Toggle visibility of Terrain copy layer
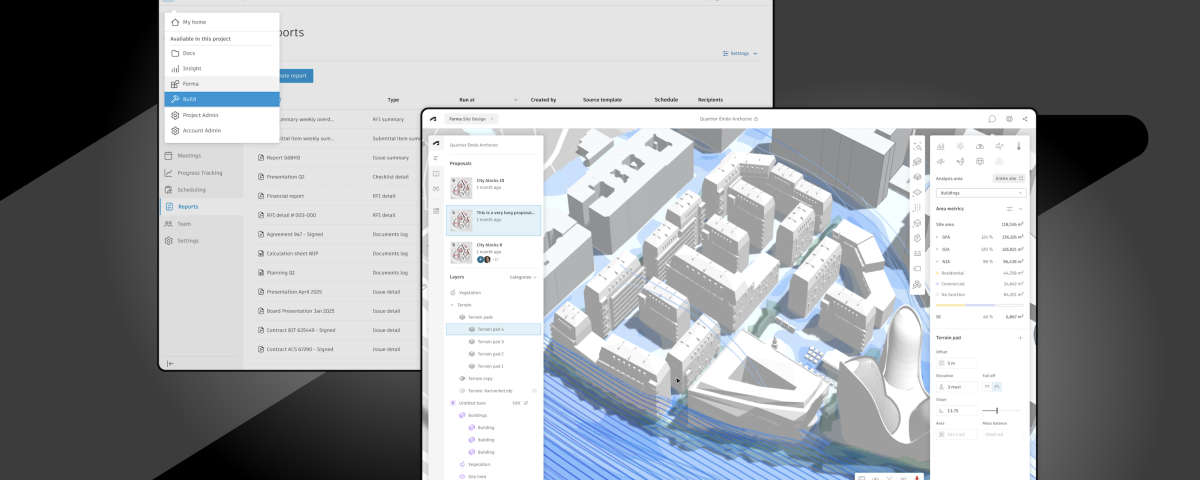The height and width of the screenshot is (480, 1200). (461, 379)
